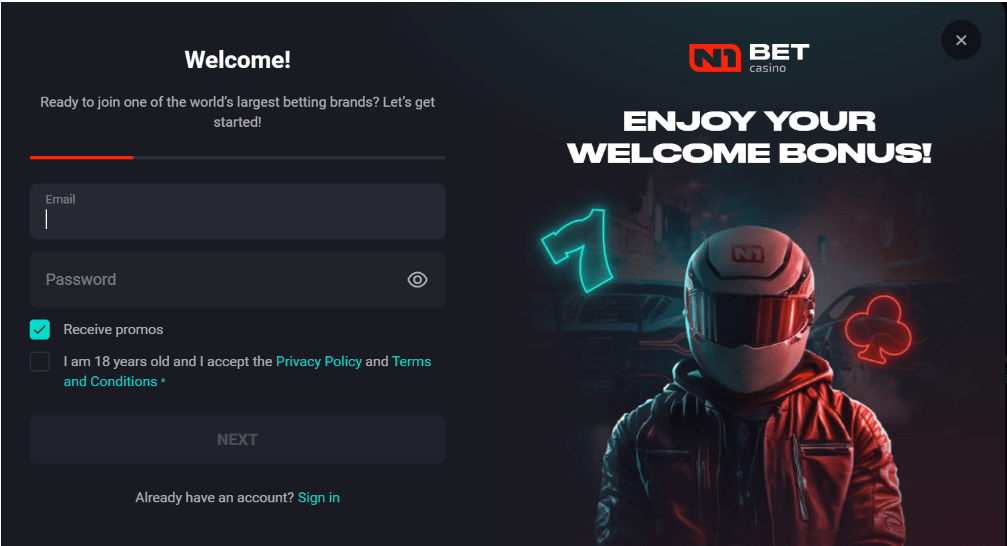1007x546 pixels.
Task: Click the racer helmet visor
Action: tap(748, 315)
